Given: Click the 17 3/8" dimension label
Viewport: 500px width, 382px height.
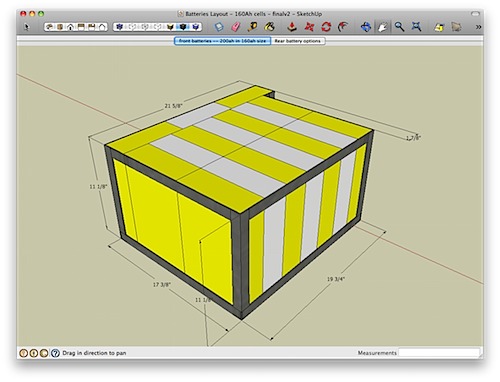Looking at the screenshot, I should (162, 285).
